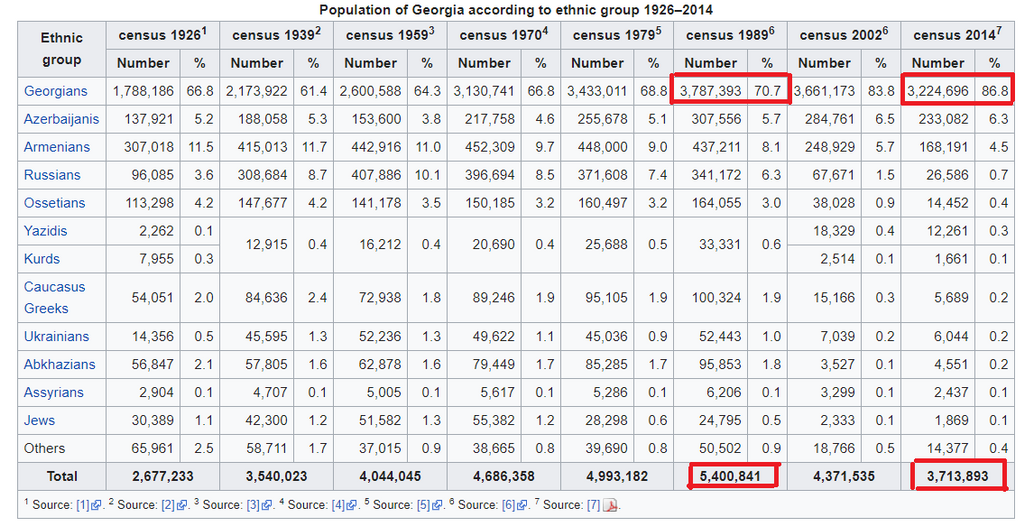Click the Georgians 2014 value 3,224,696

tap(938, 91)
